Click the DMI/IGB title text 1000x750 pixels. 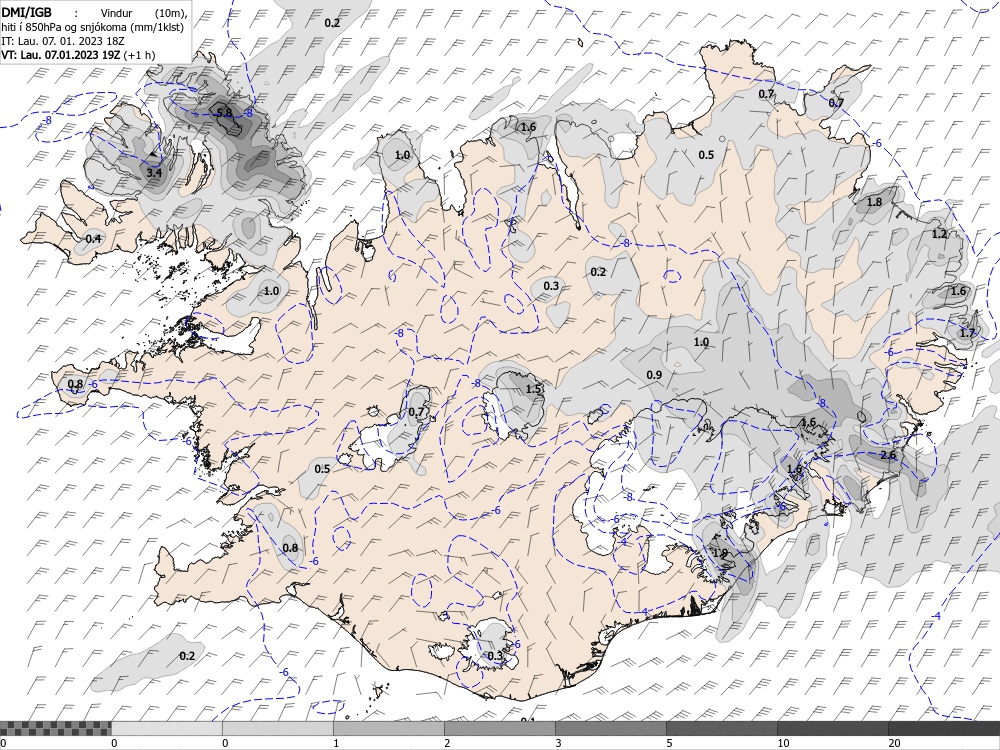point(27,12)
